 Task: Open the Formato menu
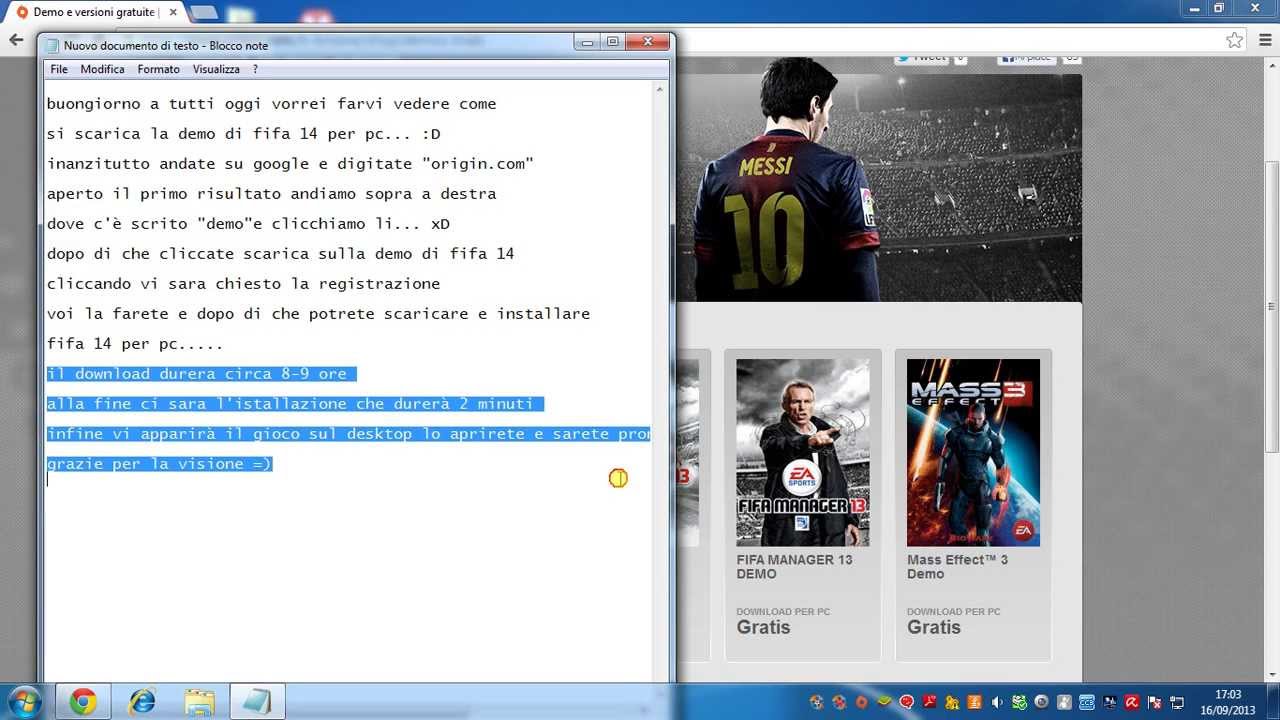point(158,69)
